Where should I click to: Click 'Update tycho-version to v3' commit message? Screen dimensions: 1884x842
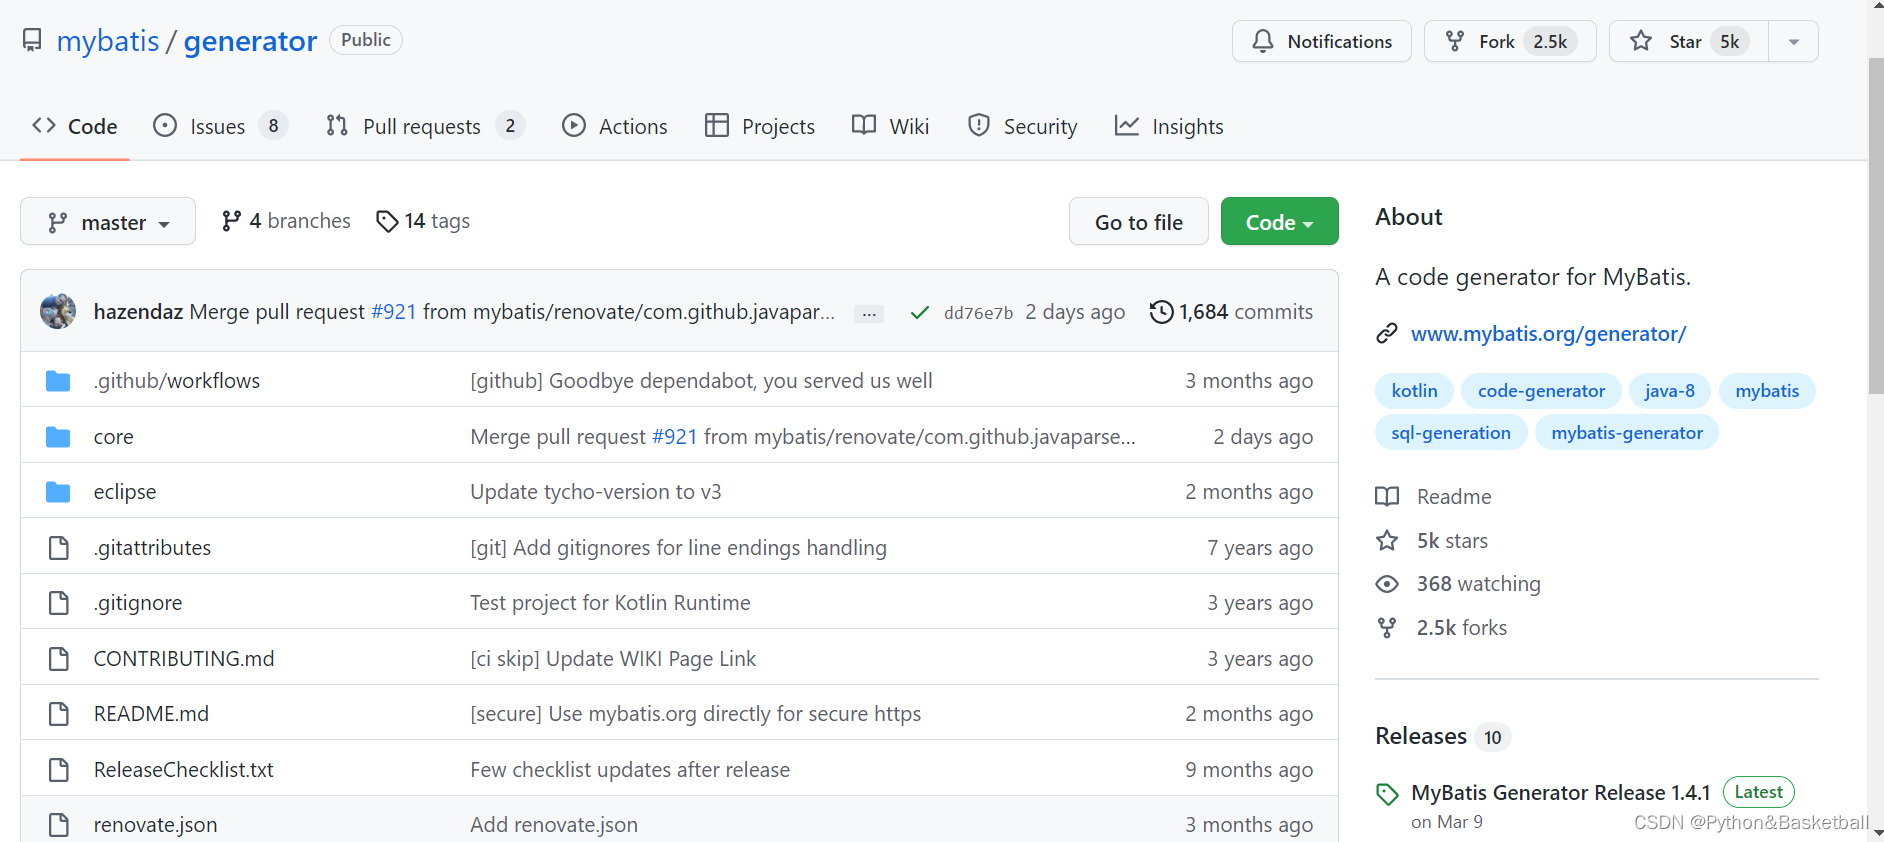pyautogui.click(x=596, y=492)
